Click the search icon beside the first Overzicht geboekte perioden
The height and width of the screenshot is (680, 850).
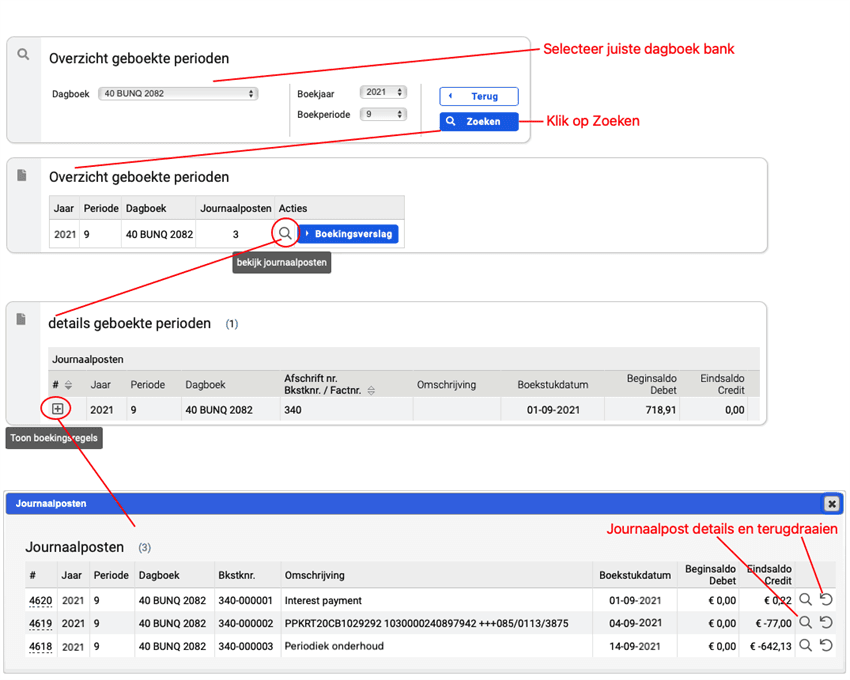(23, 54)
